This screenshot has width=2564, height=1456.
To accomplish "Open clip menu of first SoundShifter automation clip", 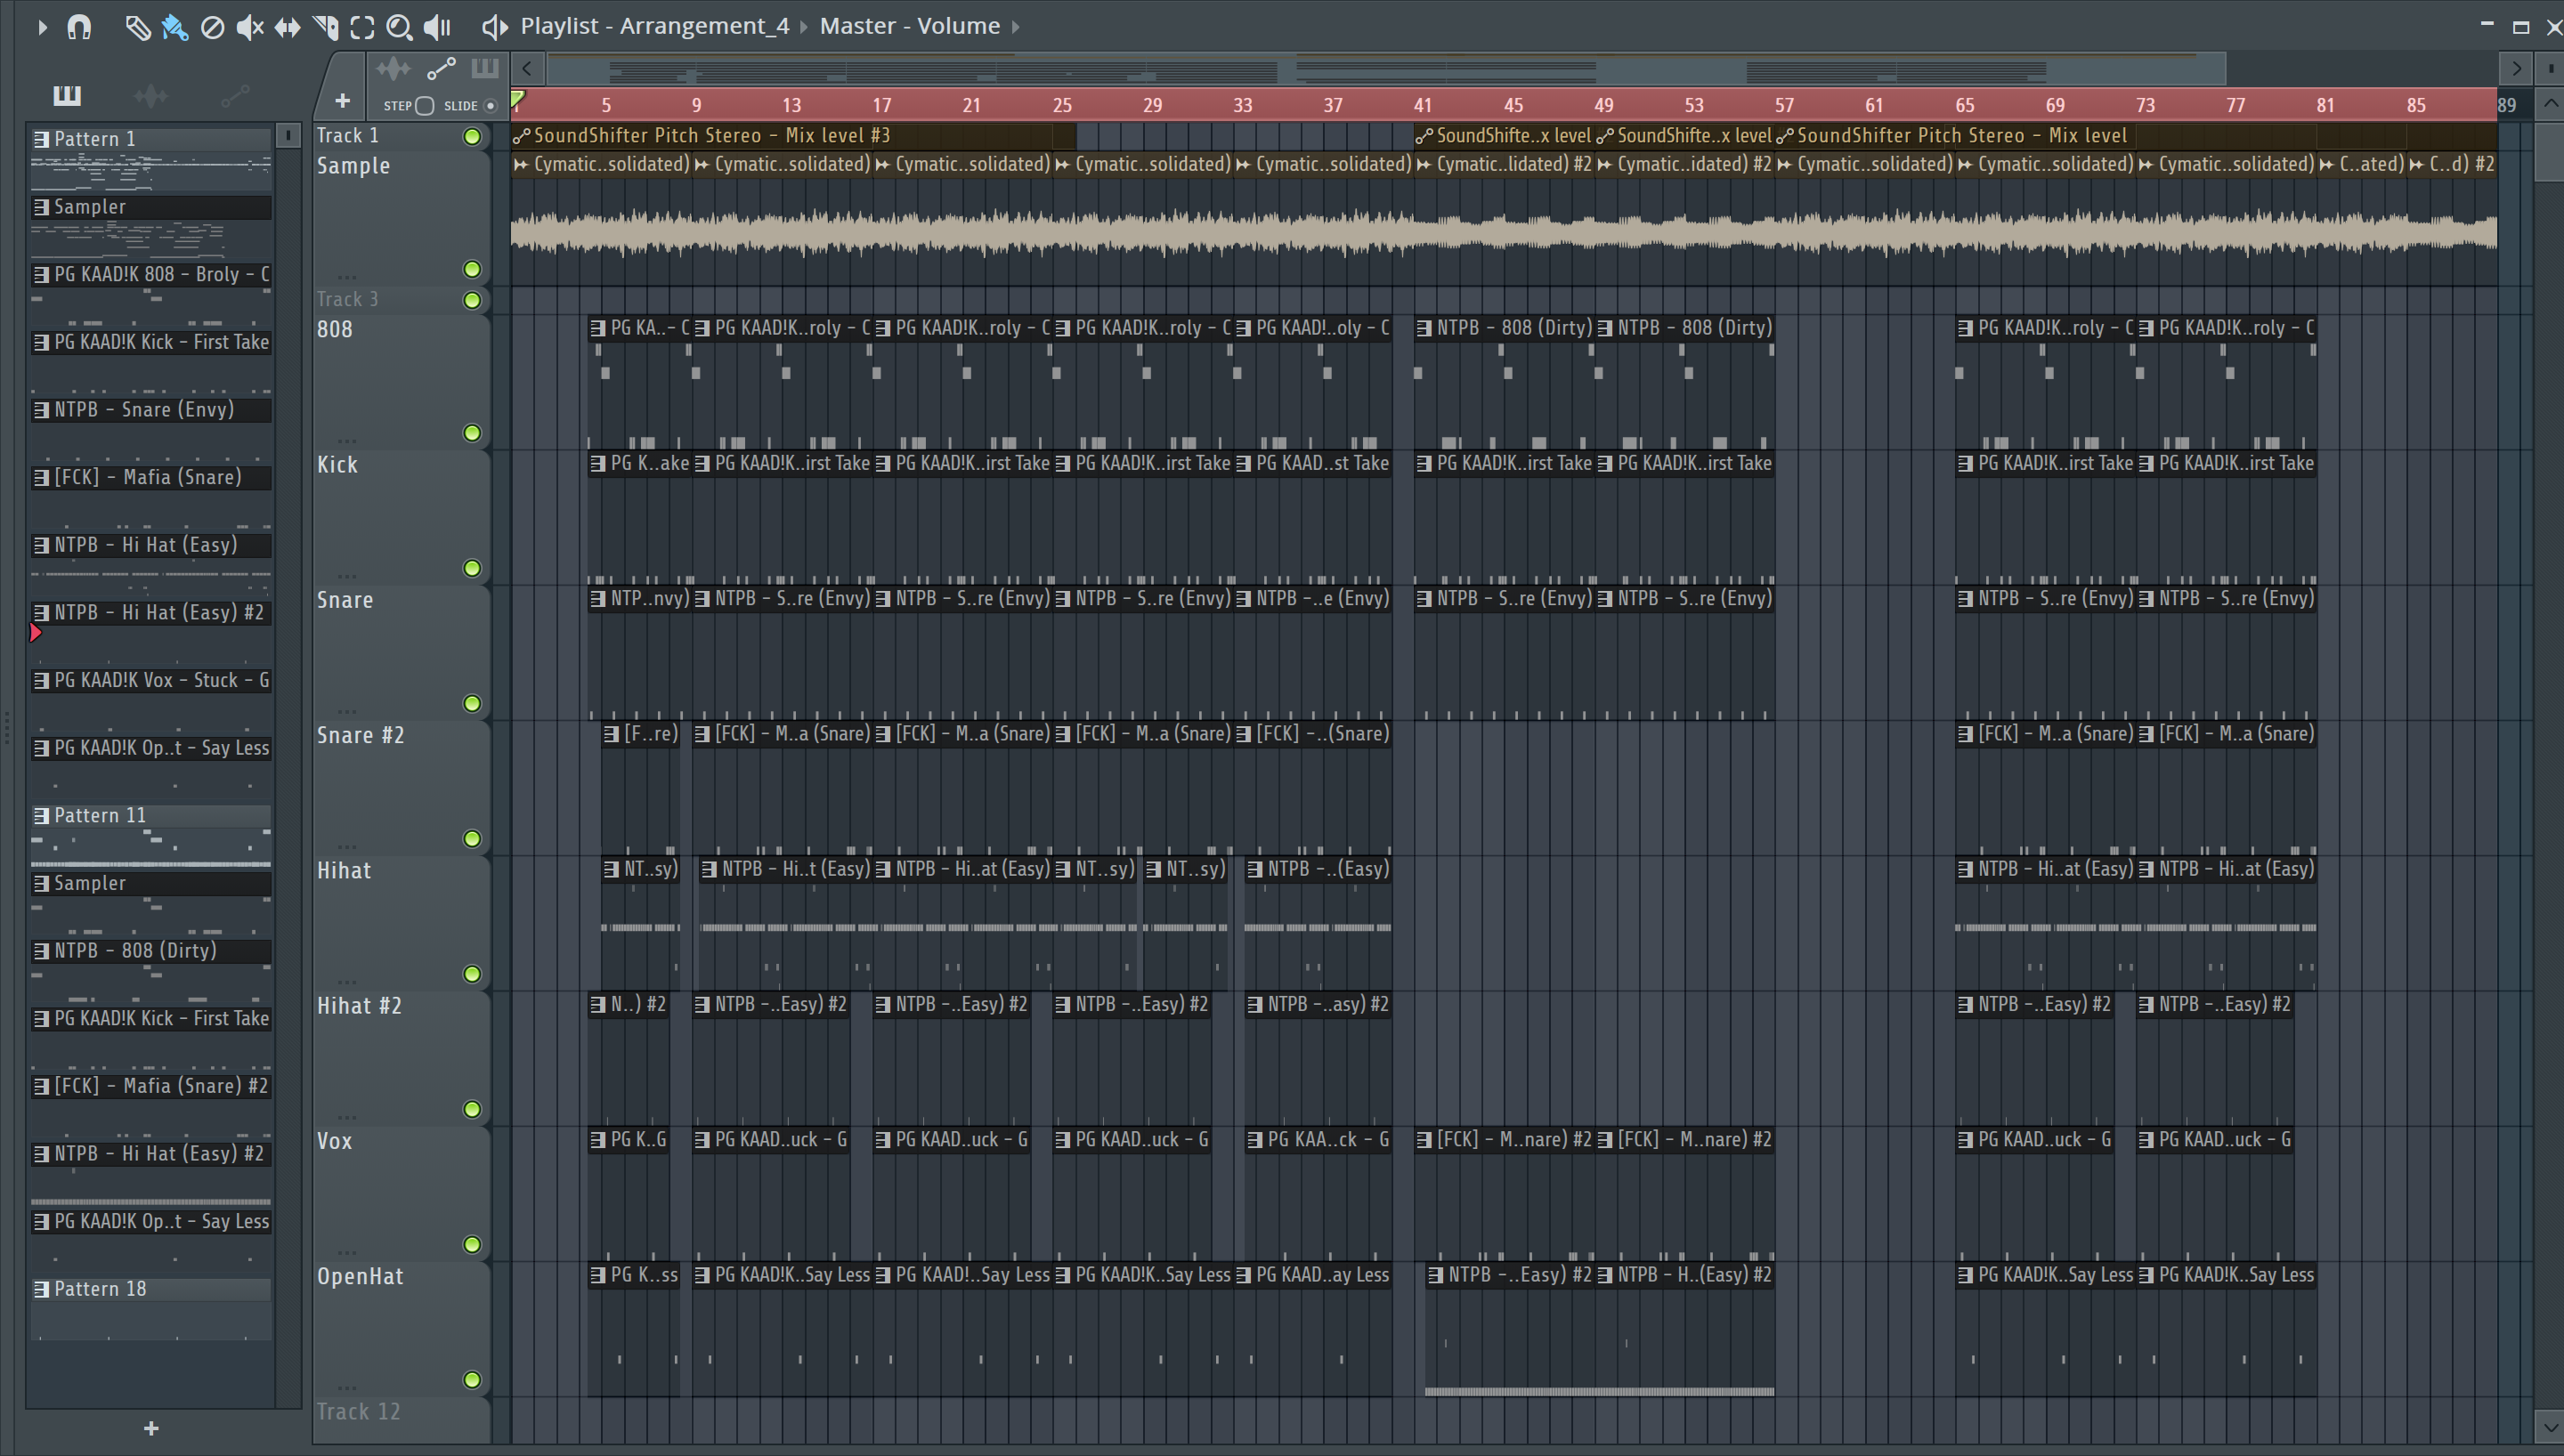I will tap(521, 137).
